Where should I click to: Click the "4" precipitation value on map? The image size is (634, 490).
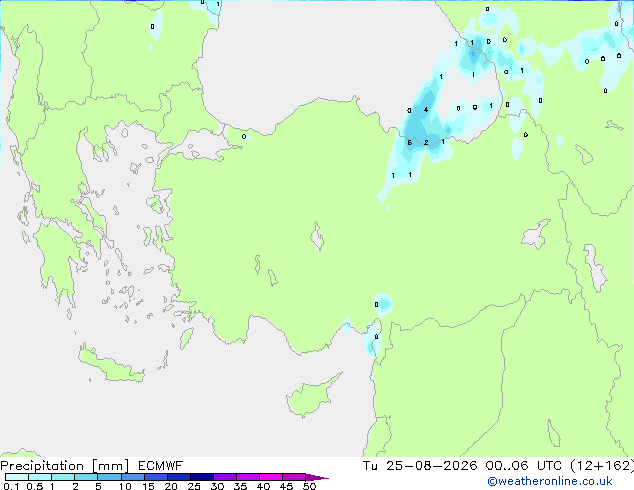(426, 110)
